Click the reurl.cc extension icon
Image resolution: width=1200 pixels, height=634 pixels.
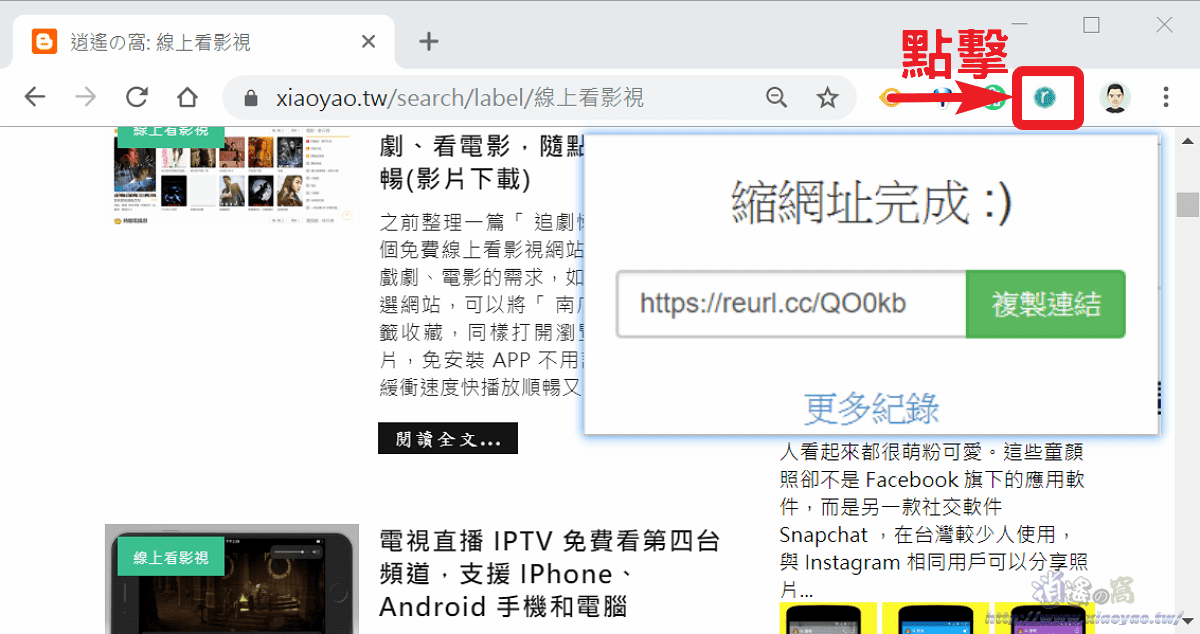coord(1047,97)
